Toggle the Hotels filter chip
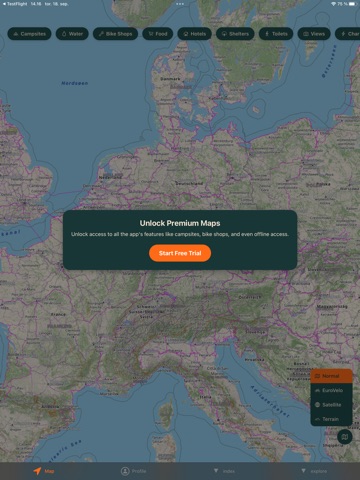Screen dimensions: 360x480 tap(194, 34)
